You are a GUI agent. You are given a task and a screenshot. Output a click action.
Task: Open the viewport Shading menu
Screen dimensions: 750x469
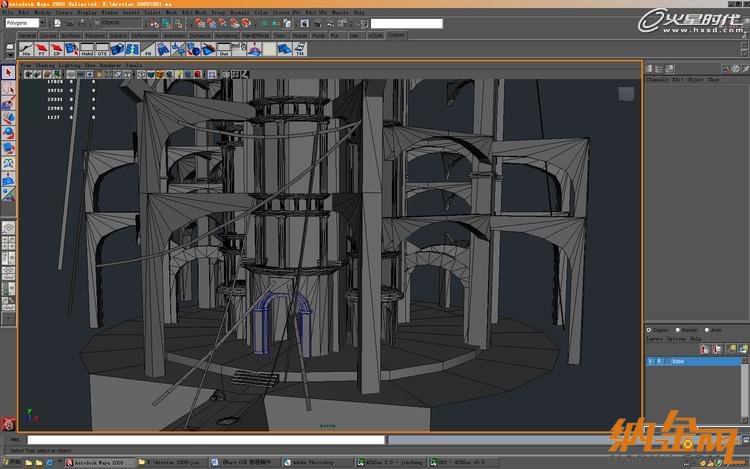click(x=42, y=64)
